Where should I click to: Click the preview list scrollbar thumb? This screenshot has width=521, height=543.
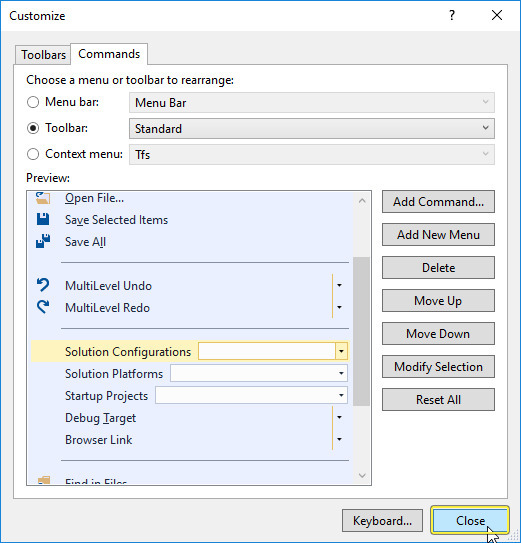[361, 331]
